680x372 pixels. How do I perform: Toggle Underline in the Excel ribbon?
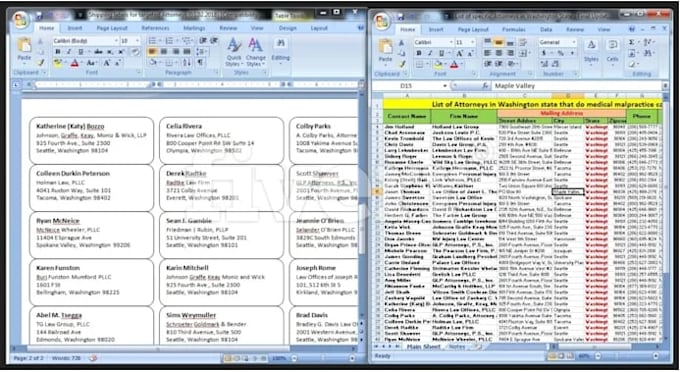tap(441, 53)
